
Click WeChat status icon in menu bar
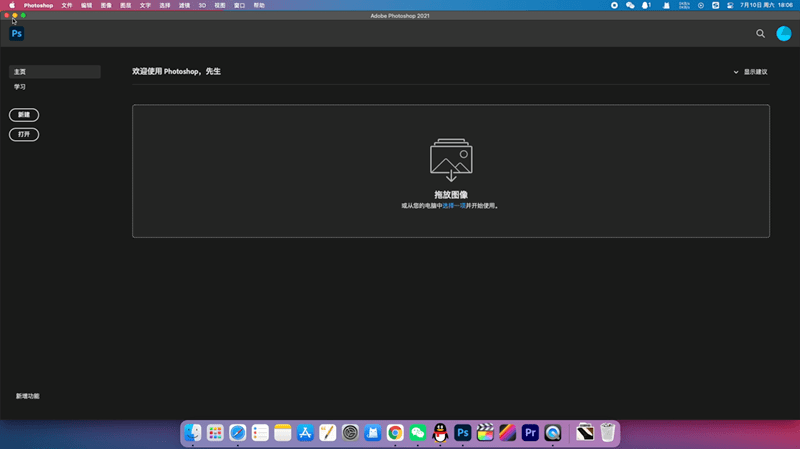(x=630, y=5)
